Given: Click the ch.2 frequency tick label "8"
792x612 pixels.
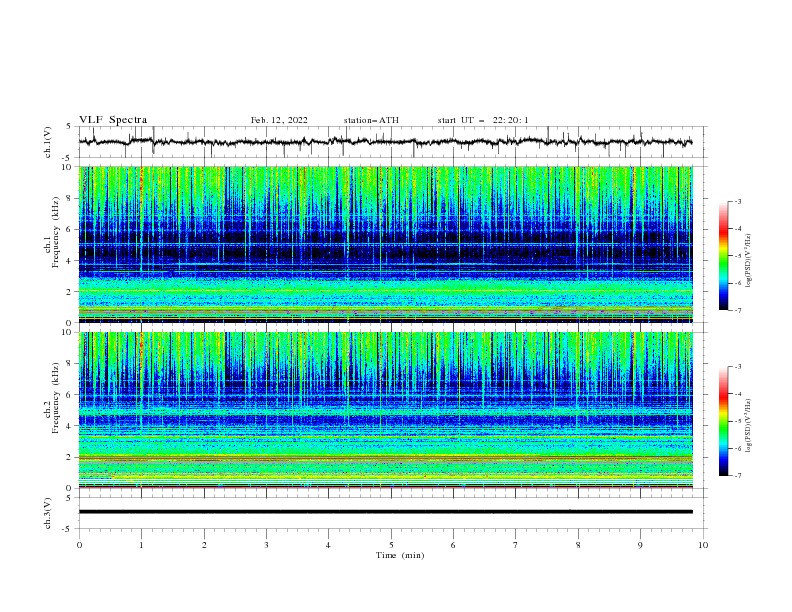Looking at the screenshot, I should pyautogui.click(x=70, y=364).
